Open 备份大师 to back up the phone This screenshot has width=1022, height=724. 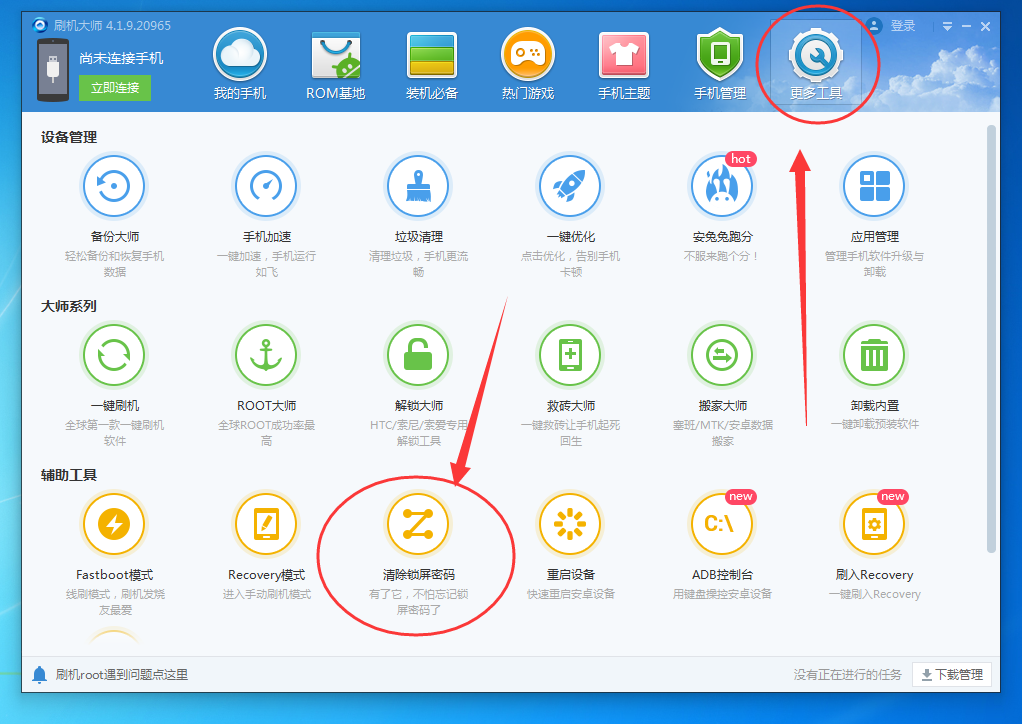tap(113, 185)
